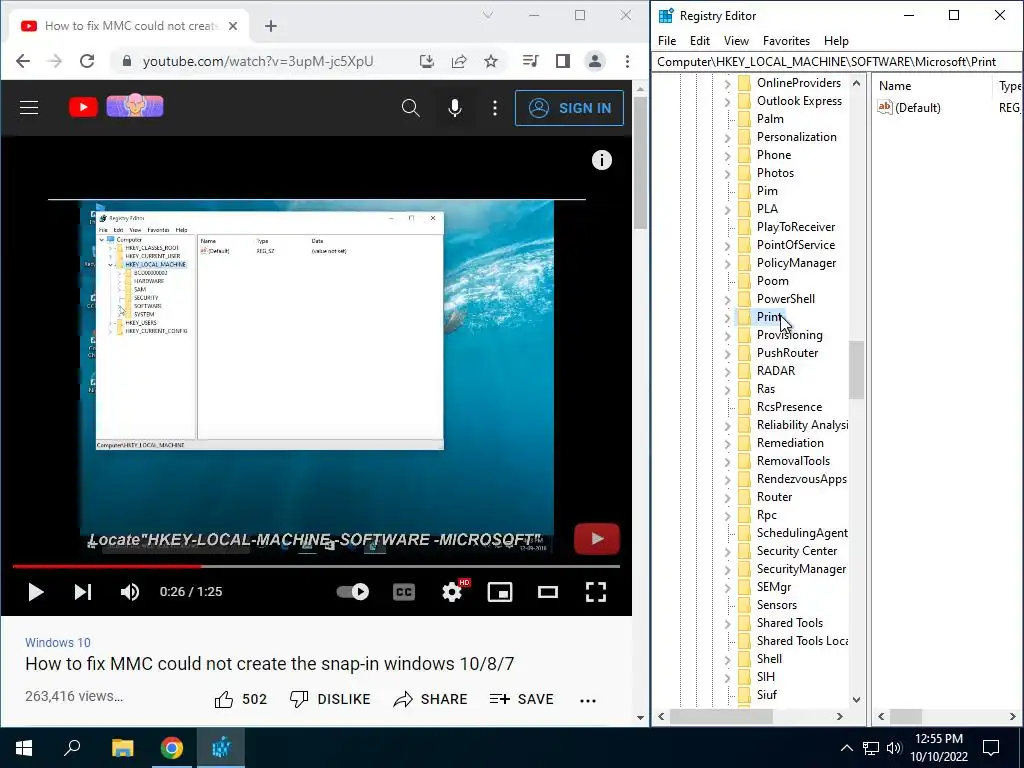
Task: Open taskbar search magnifier
Action: coord(72,747)
